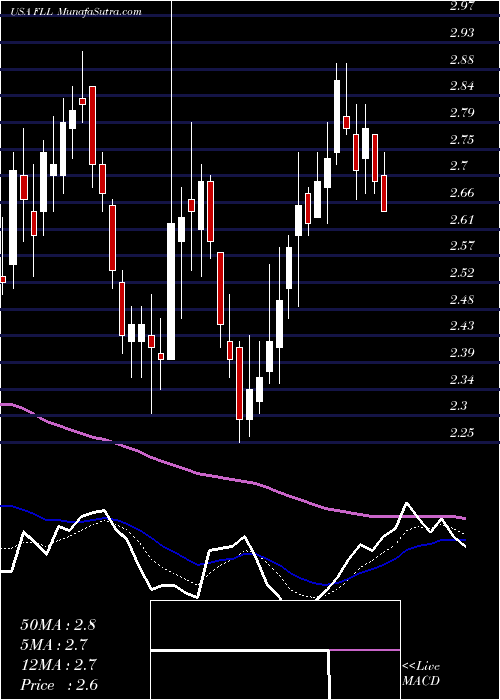Click the '5MA : 2.7' indicator text
Viewport: 500px width, 700px height.
[54, 645]
